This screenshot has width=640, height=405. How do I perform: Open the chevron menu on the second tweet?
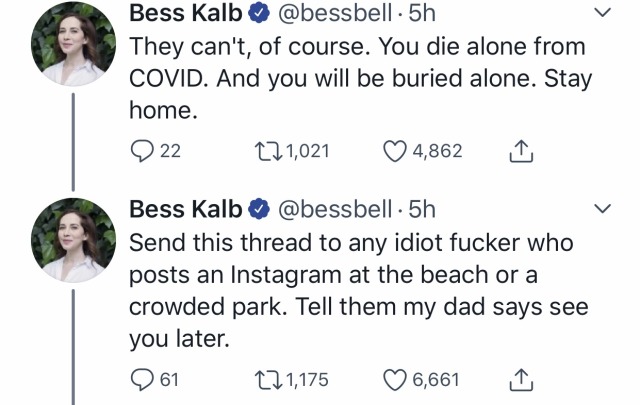[x=602, y=209]
